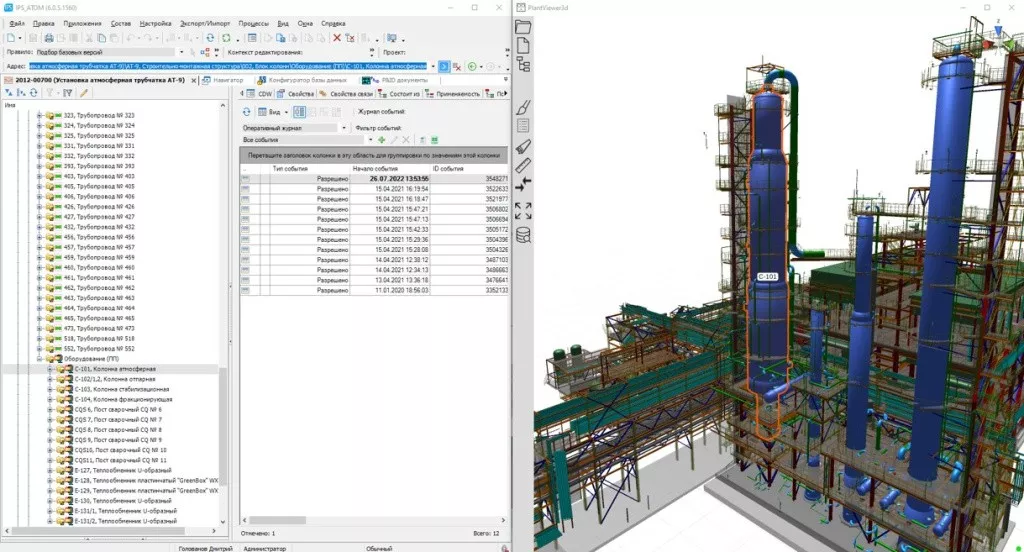Select the ruler measure tool in PlantViewer3d

(523, 166)
